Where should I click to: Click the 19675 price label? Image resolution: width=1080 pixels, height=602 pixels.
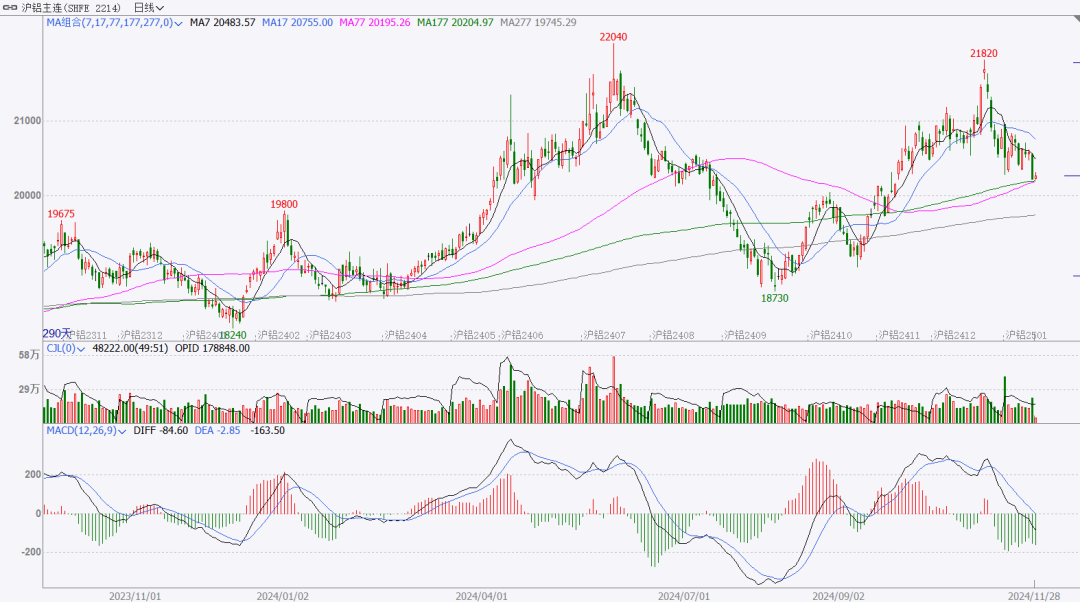pyautogui.click(x=61, y=214)
